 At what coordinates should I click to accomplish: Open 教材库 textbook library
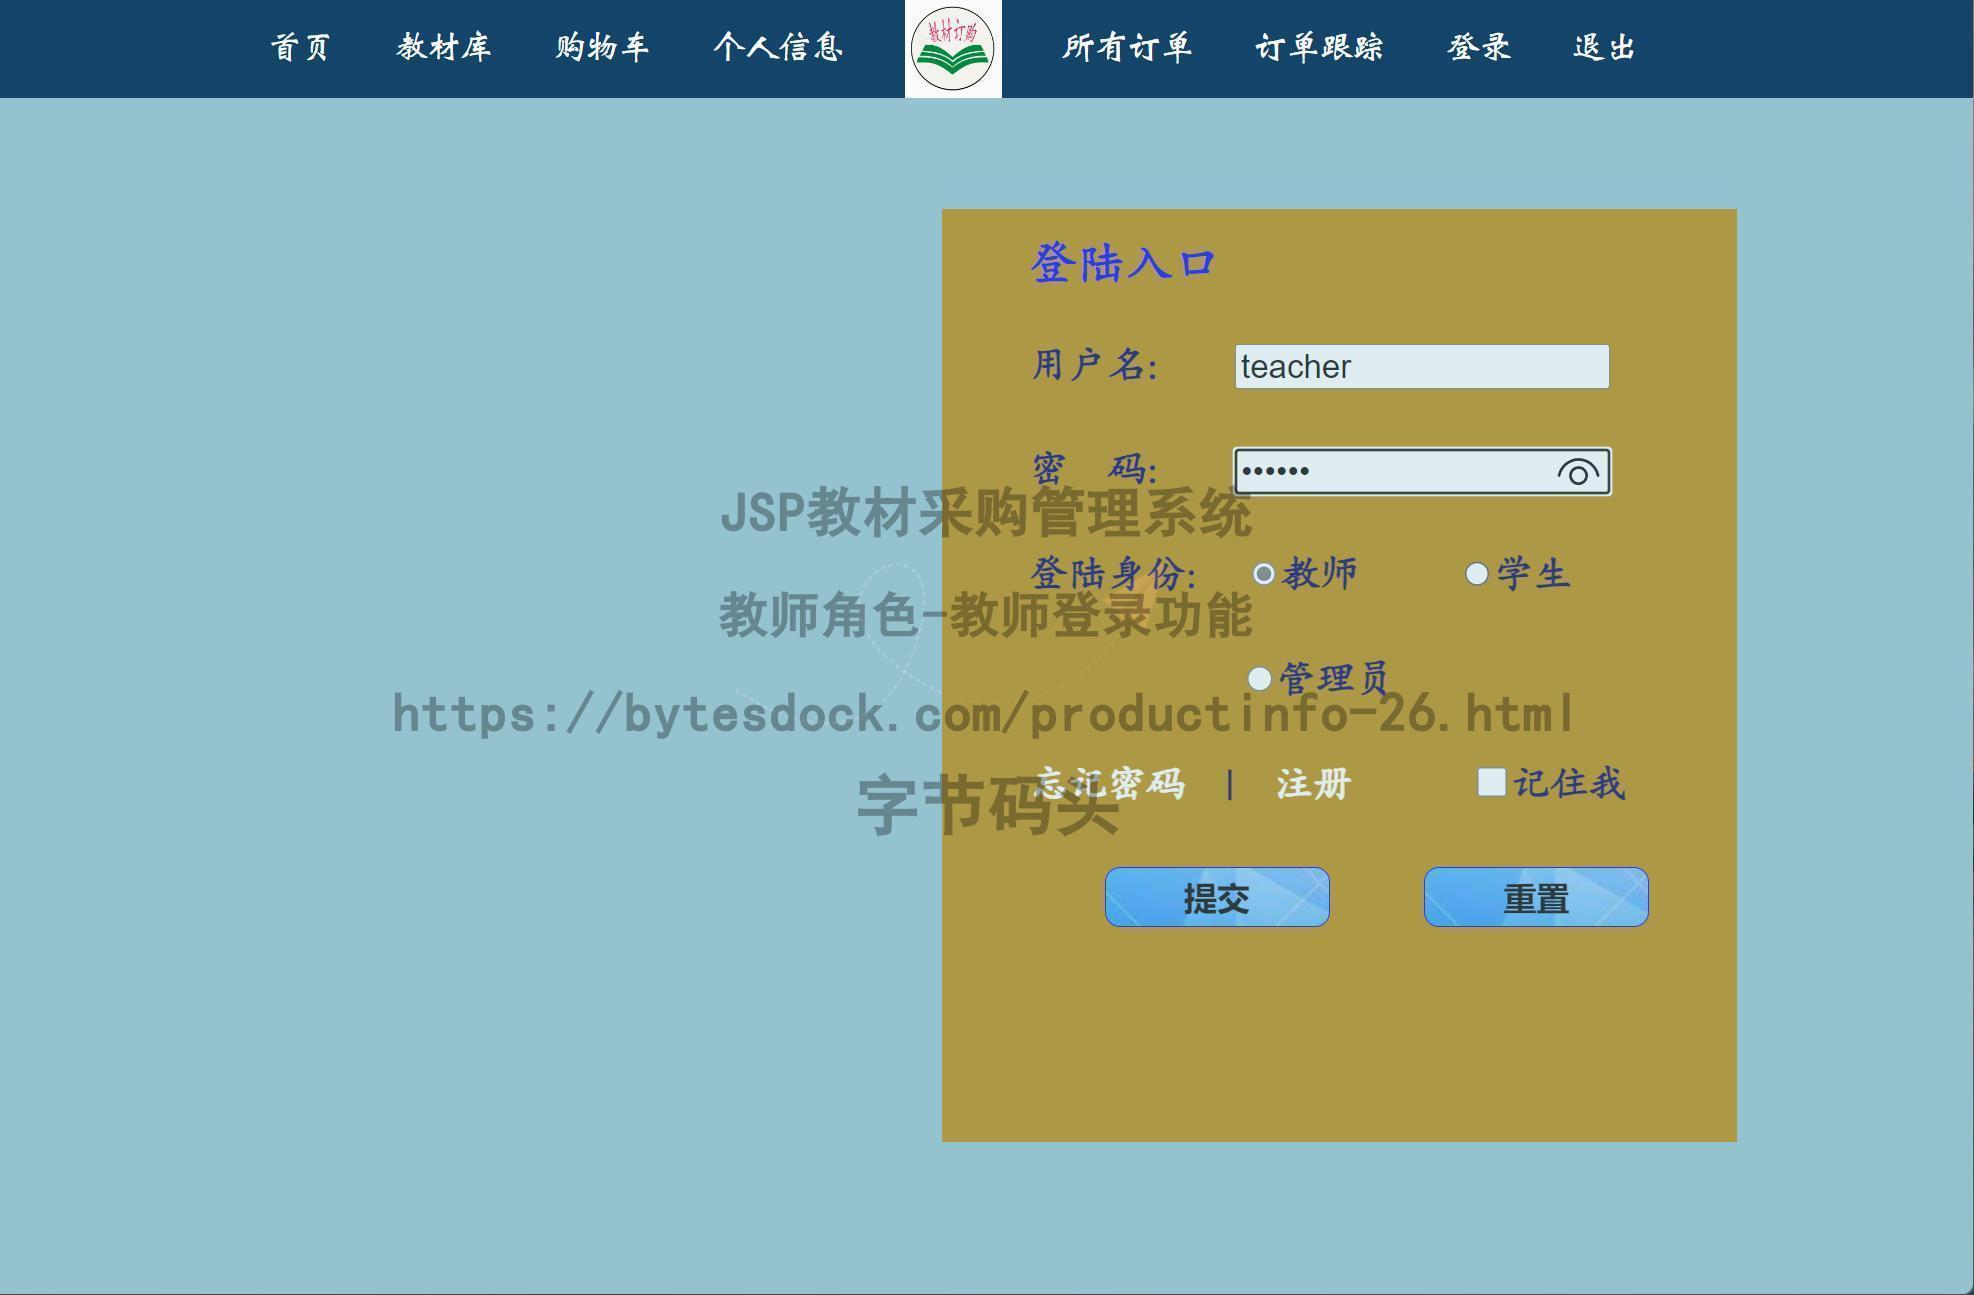coord(444,48)
